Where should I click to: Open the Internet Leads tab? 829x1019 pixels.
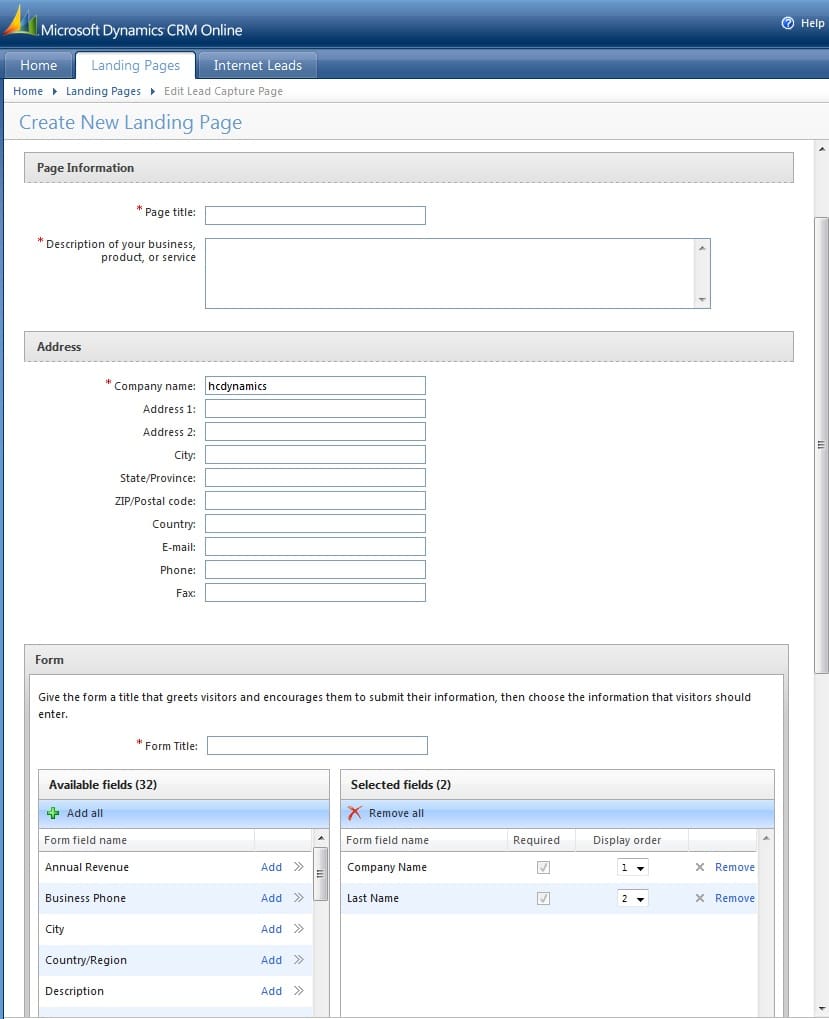click(257, 66)
